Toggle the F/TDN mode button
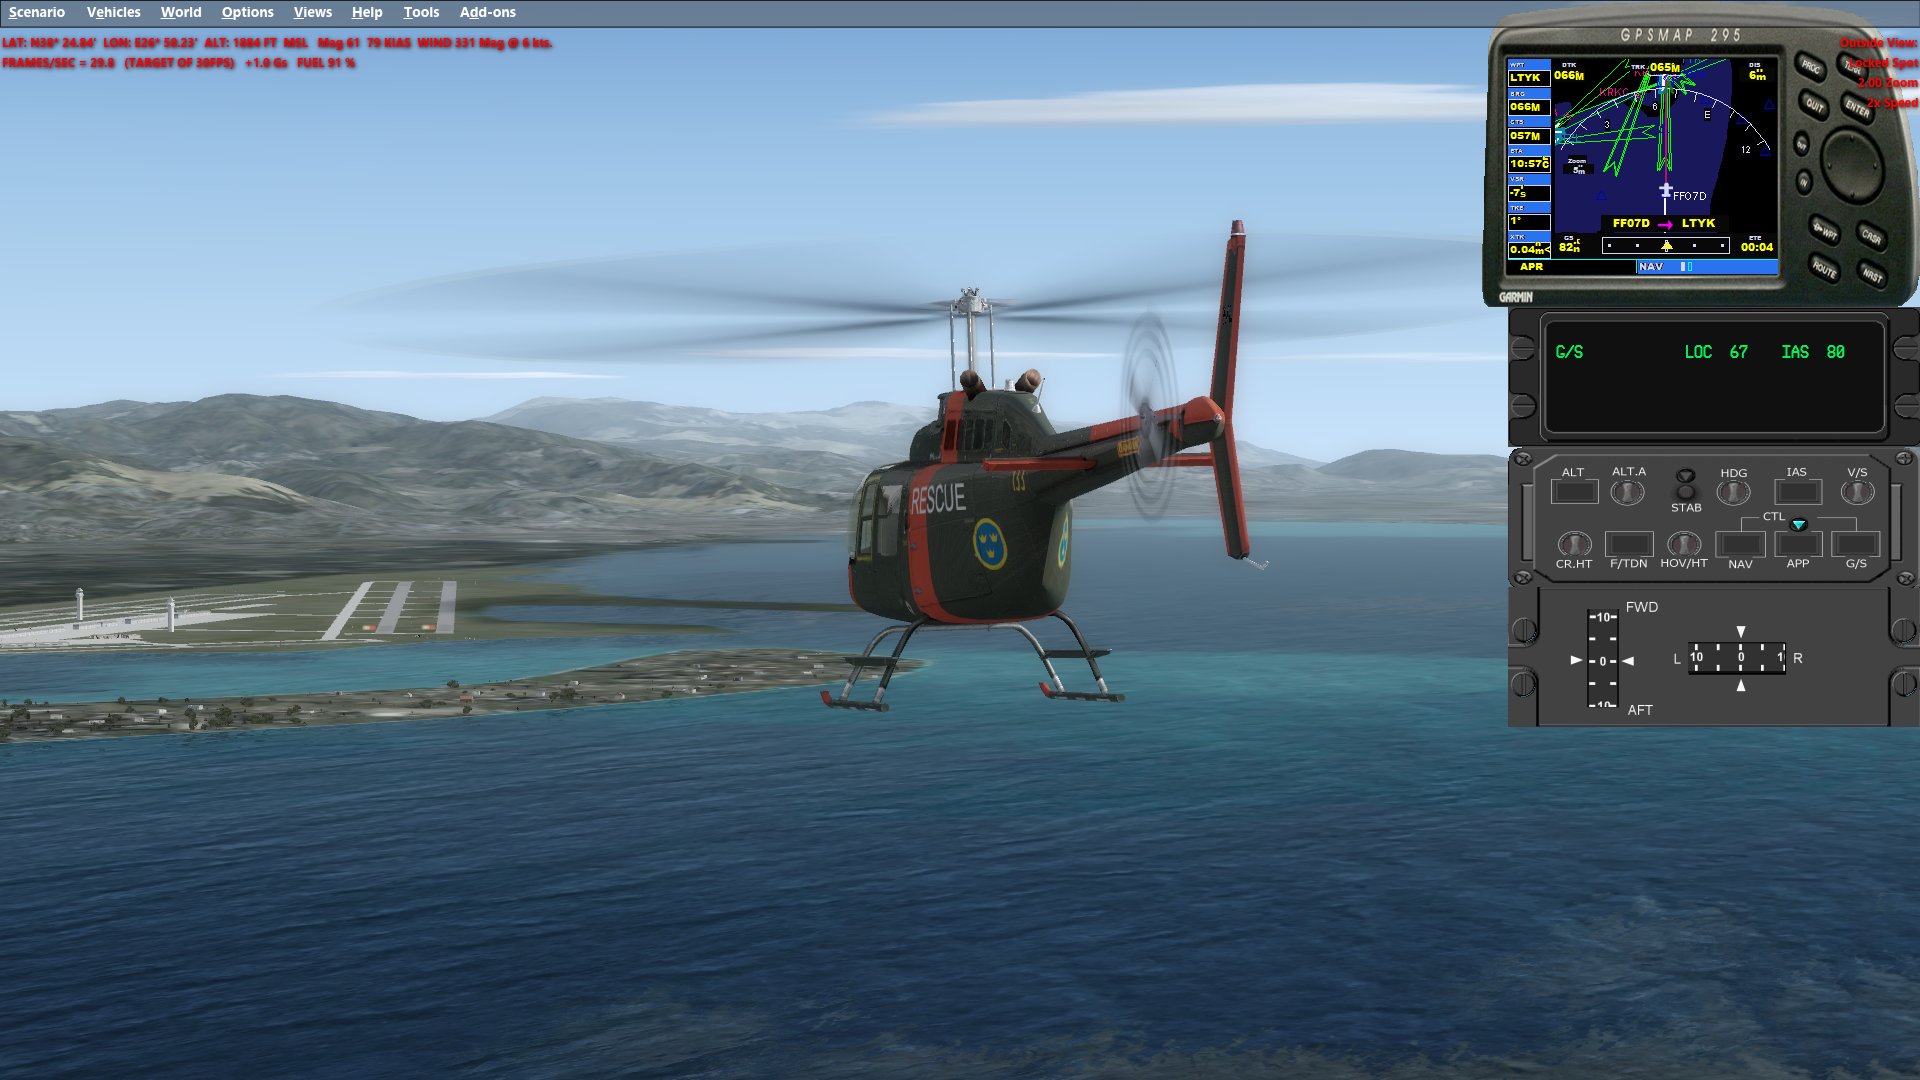 [x=1628, y=544]
